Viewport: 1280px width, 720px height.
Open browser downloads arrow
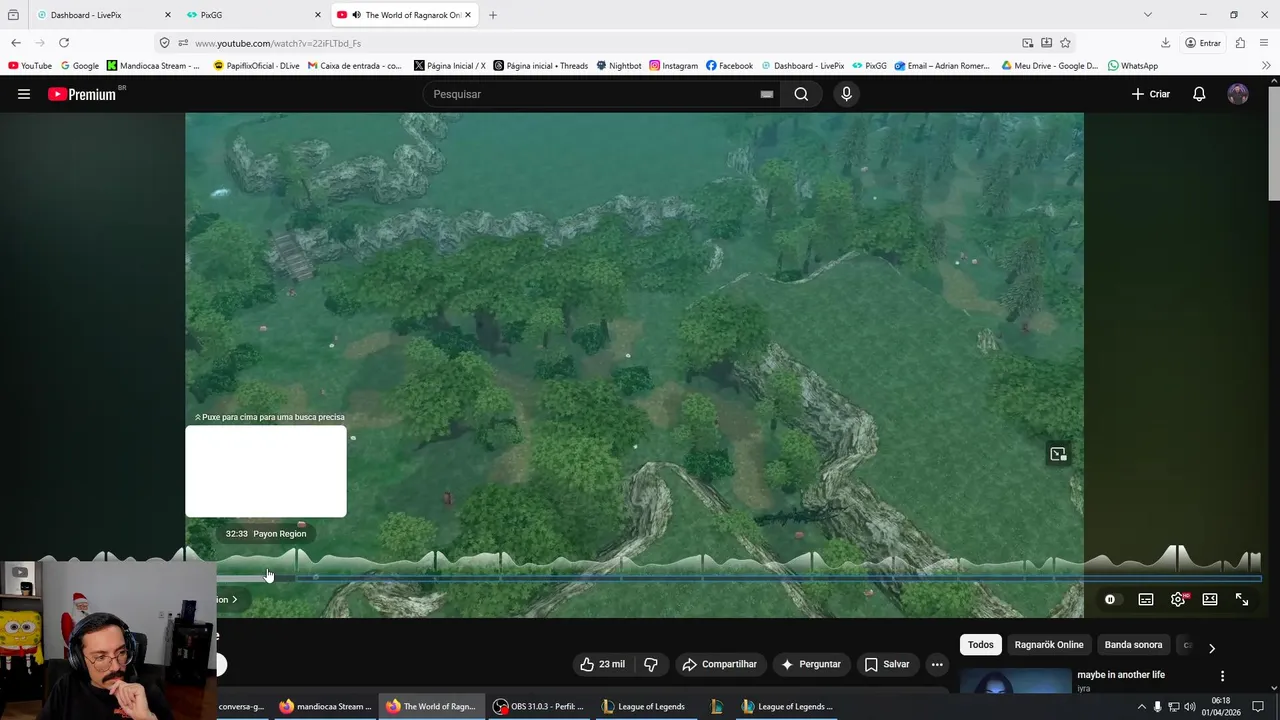point(1165,43)
